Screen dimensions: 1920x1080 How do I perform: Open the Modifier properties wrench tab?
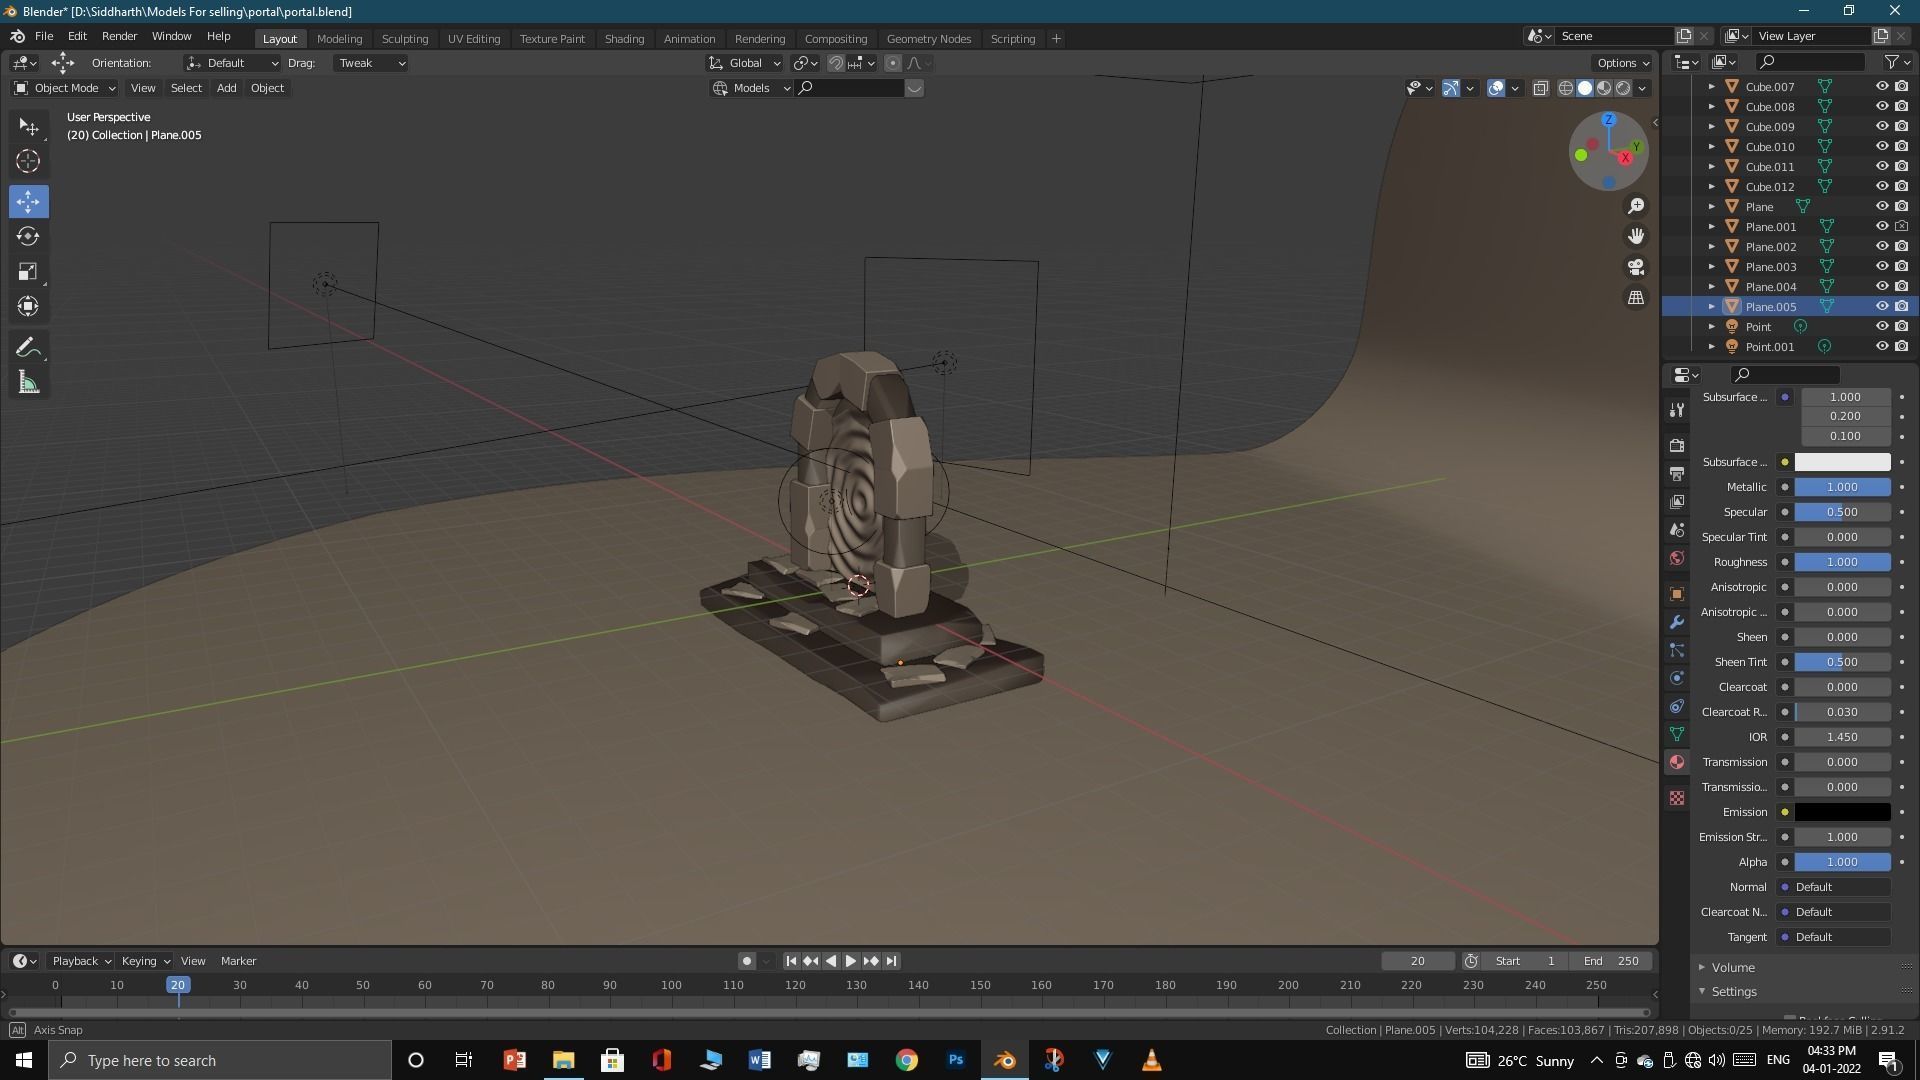point(1677,622)
